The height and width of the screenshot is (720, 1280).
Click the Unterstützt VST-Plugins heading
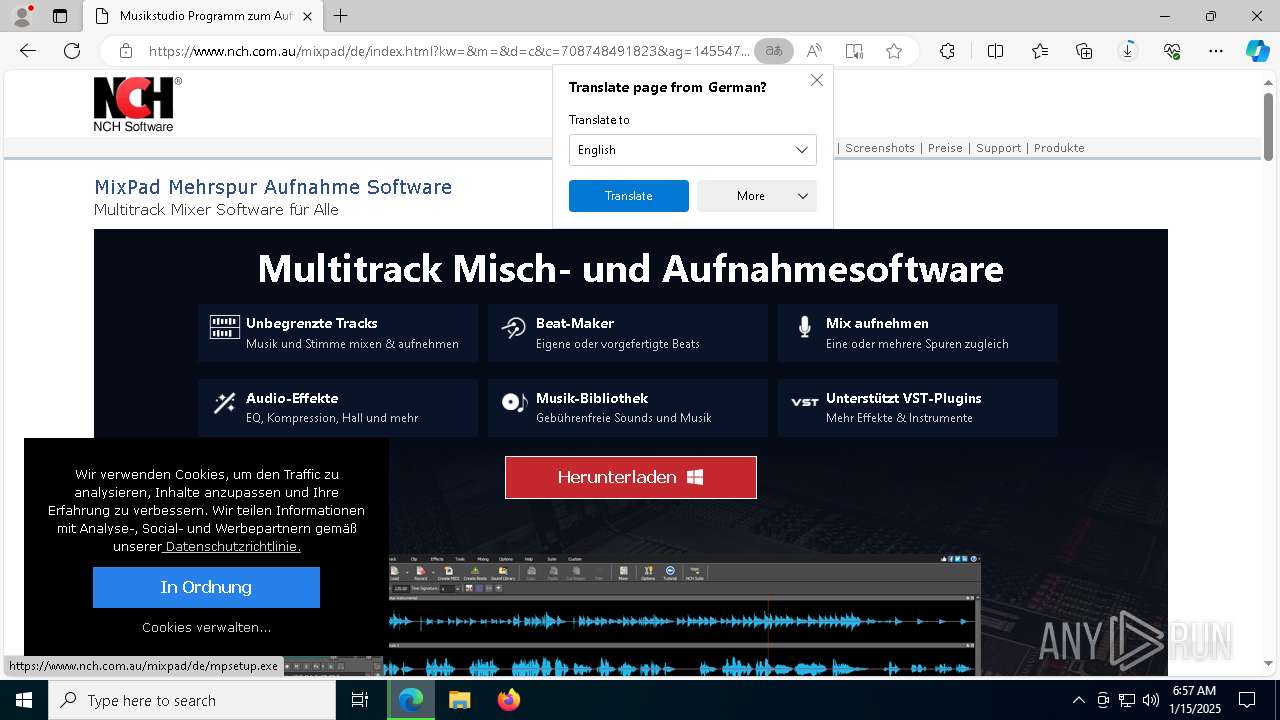pyautogui.click(x=904, y=398)
